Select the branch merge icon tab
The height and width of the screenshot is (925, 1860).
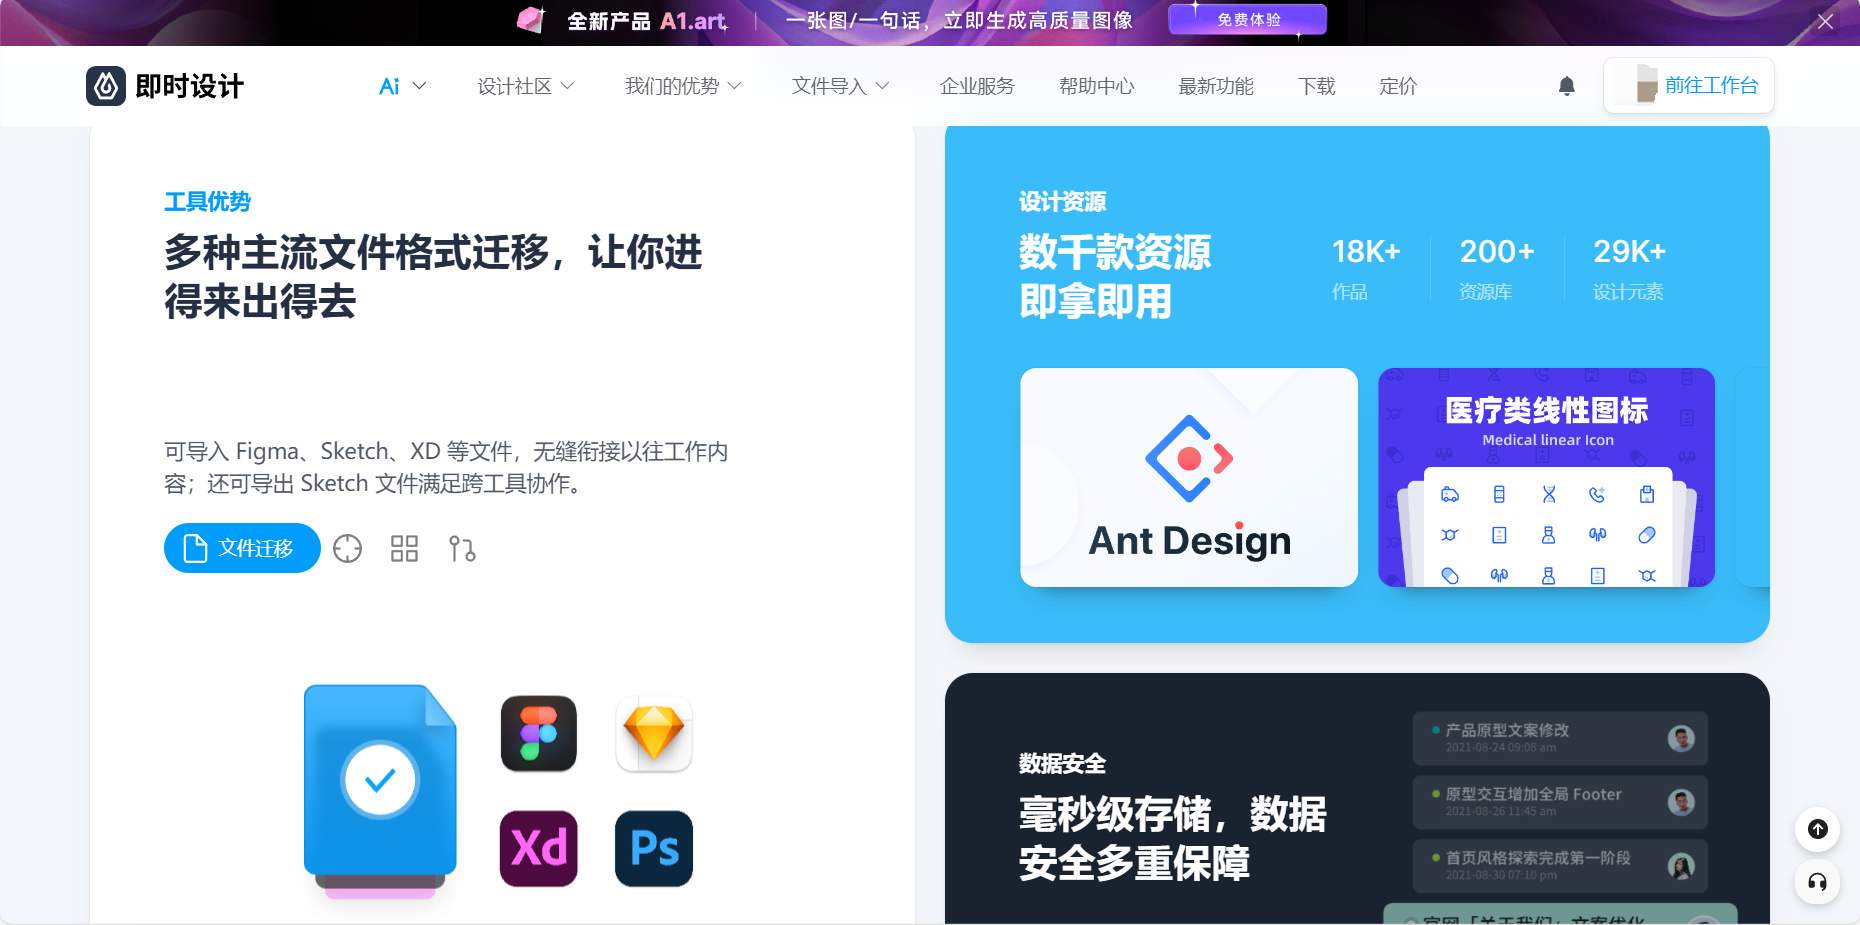pos(462,548)
